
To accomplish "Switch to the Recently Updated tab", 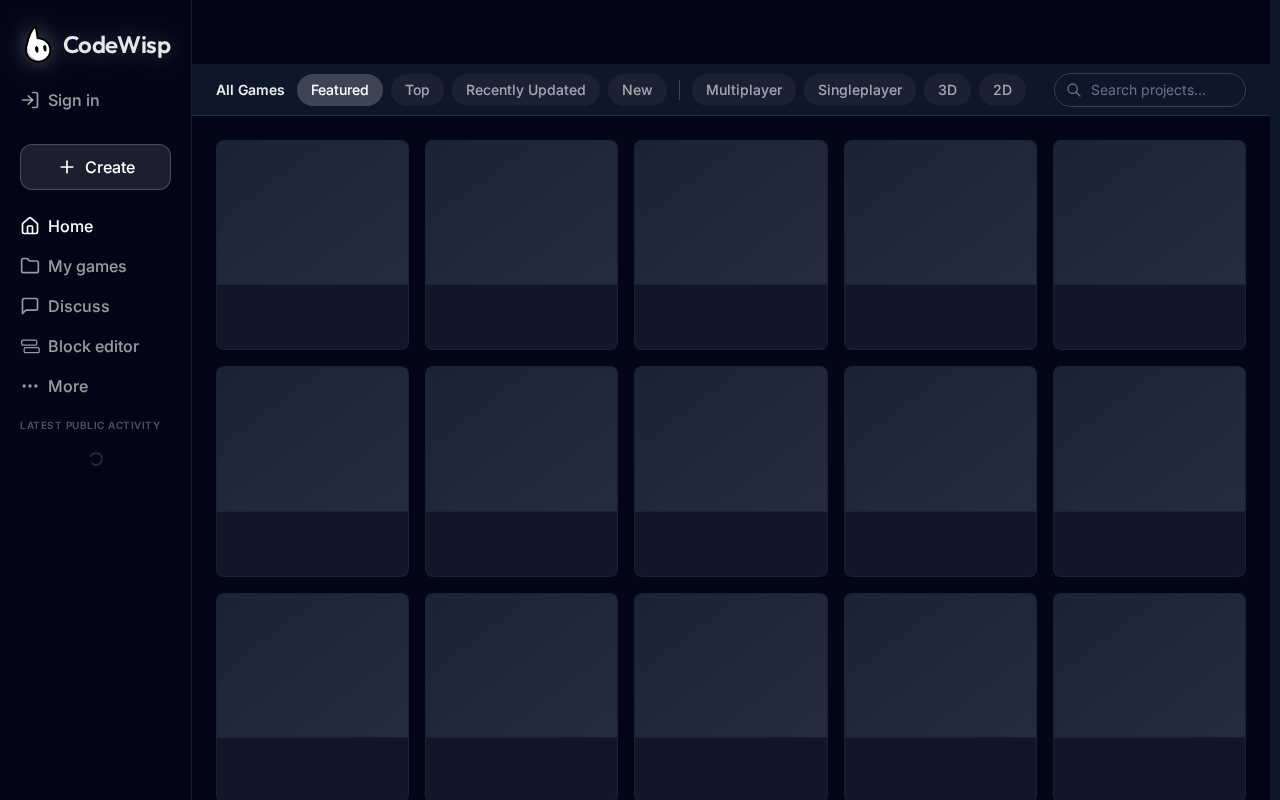I will click(x=525, y=90).
